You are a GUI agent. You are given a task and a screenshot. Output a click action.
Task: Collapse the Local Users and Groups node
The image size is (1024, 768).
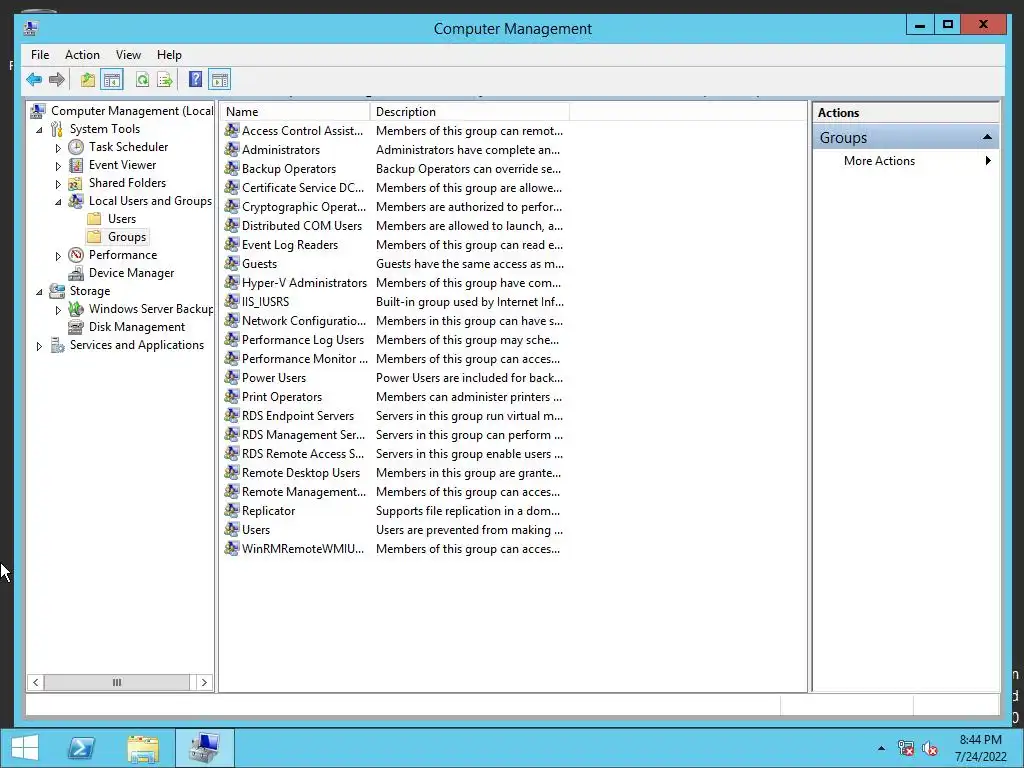(x=58, y=202)
